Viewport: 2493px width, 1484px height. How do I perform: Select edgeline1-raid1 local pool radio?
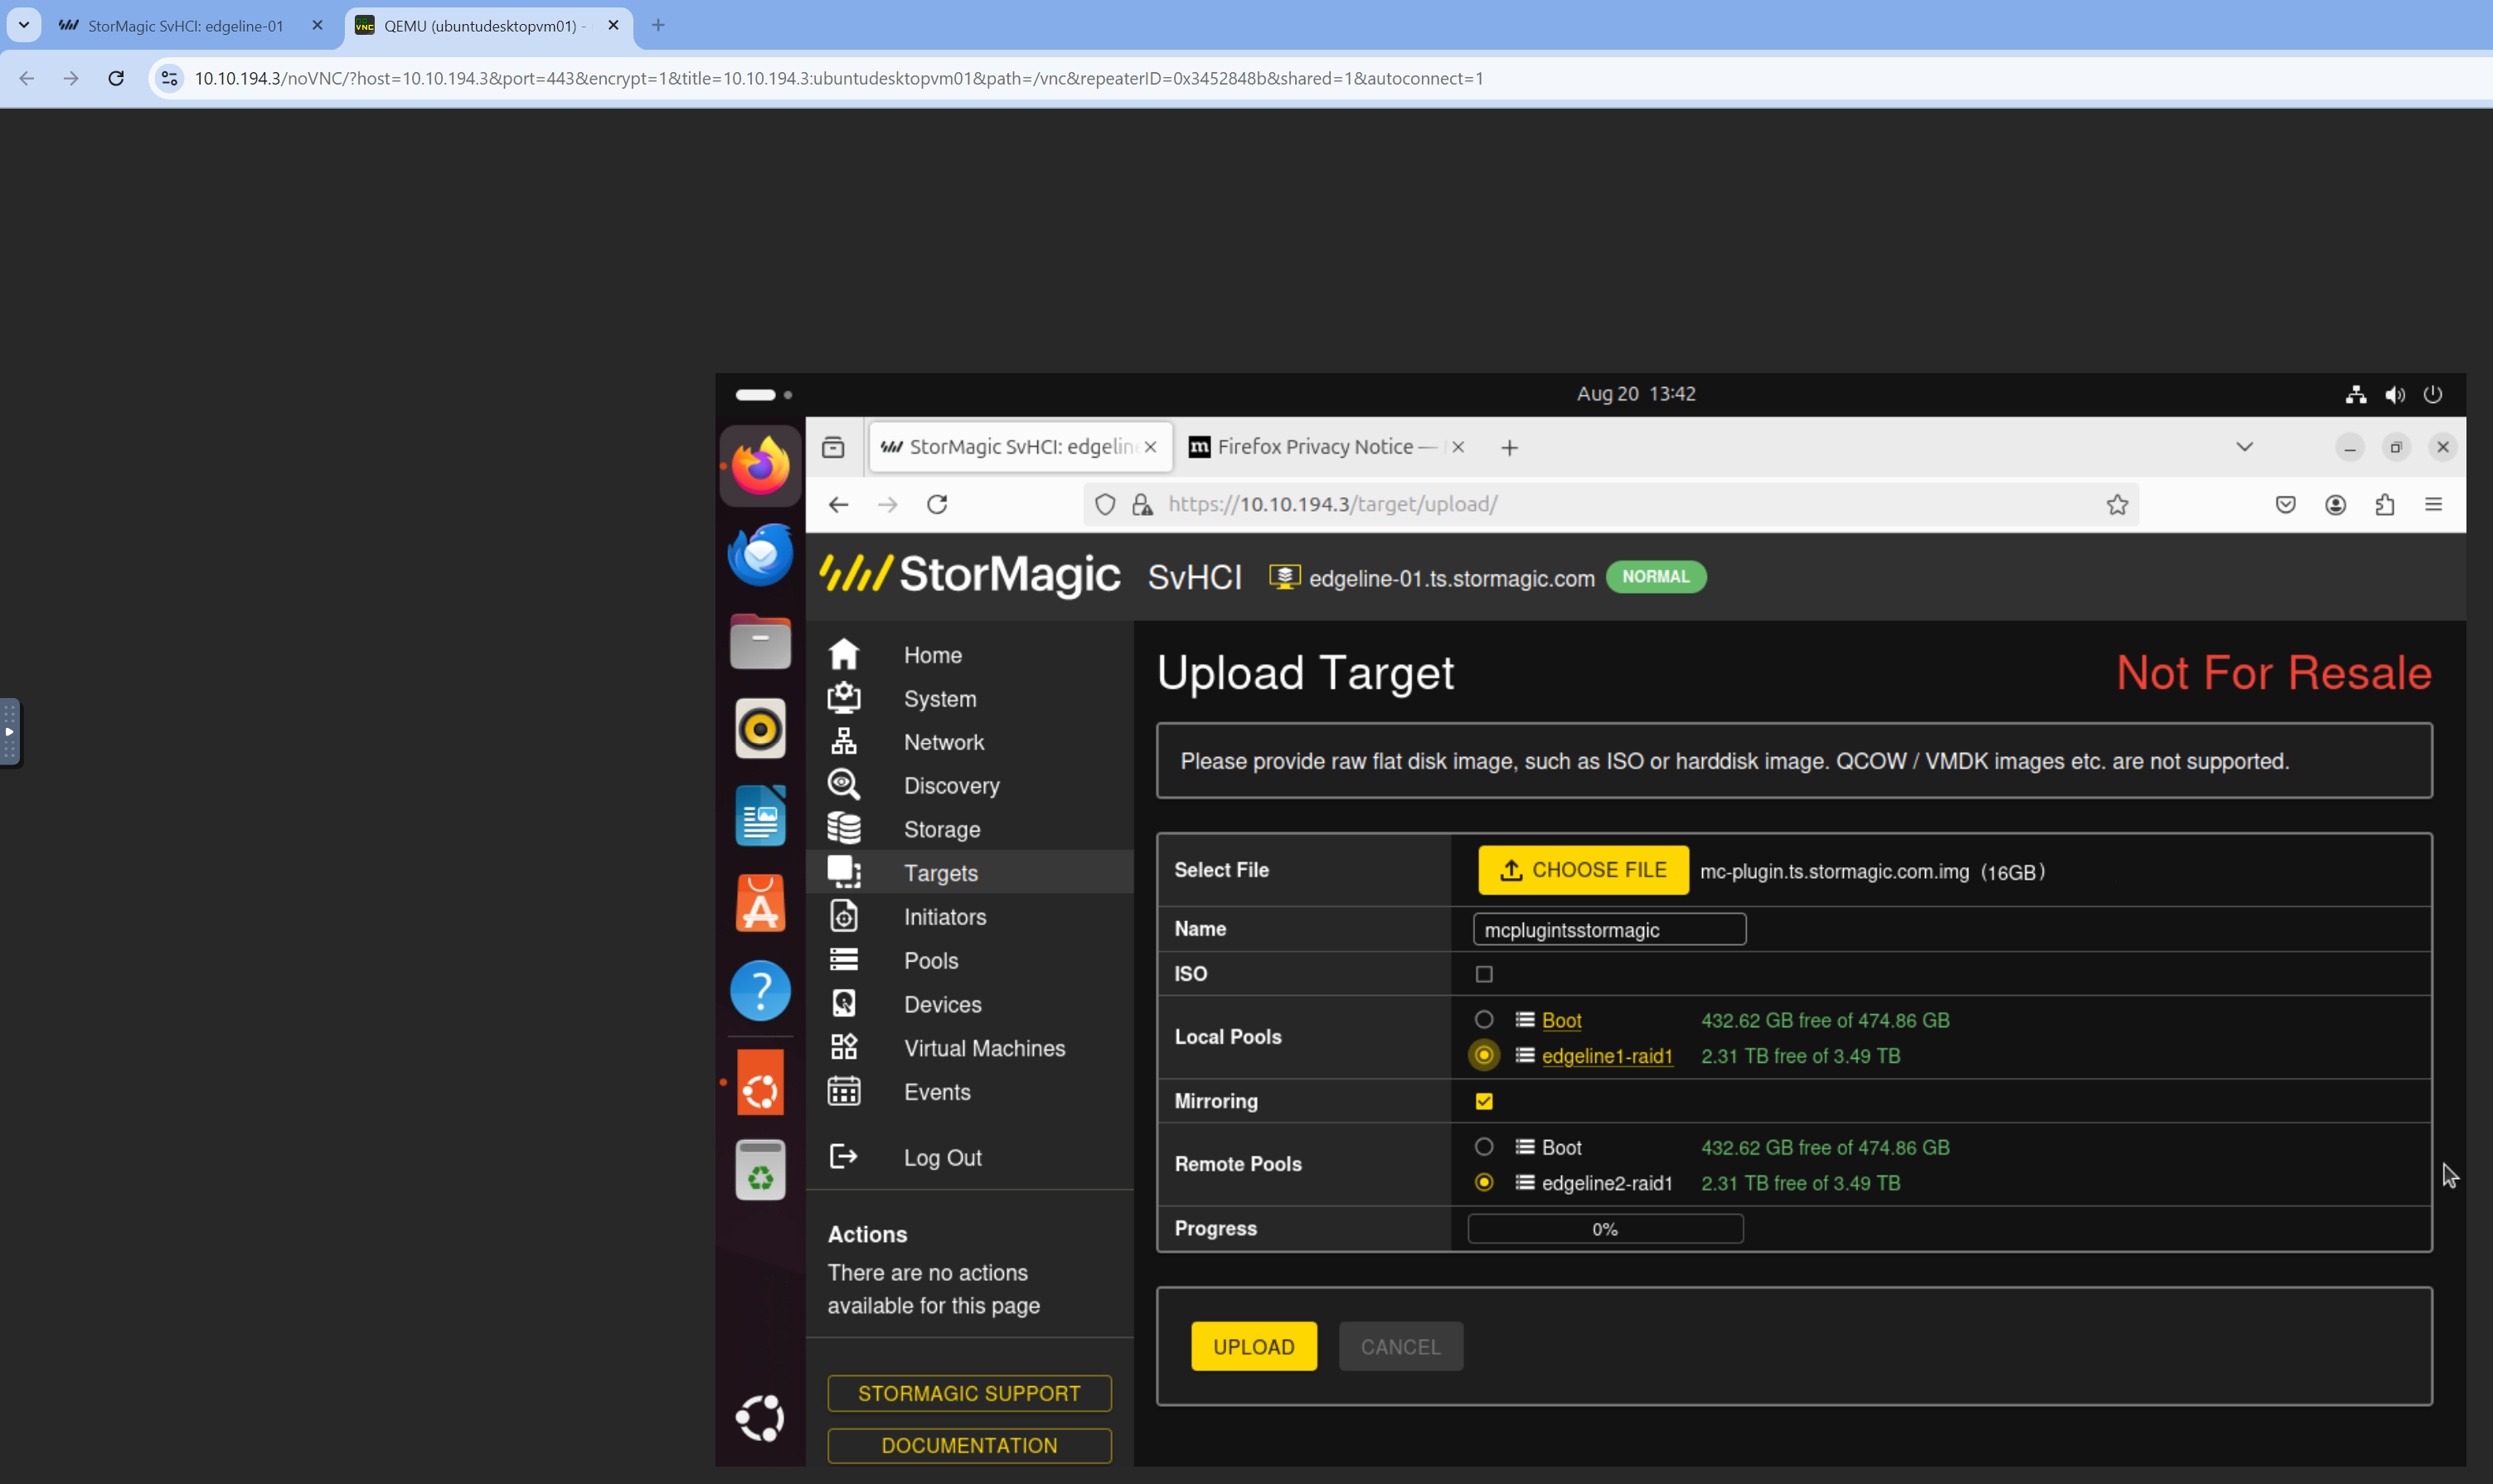tap(1484, 1055)
